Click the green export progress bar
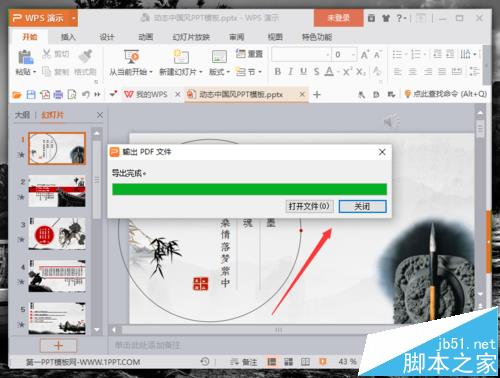The height and width of the screenshot is (378, 500). (x=249, y=189)
